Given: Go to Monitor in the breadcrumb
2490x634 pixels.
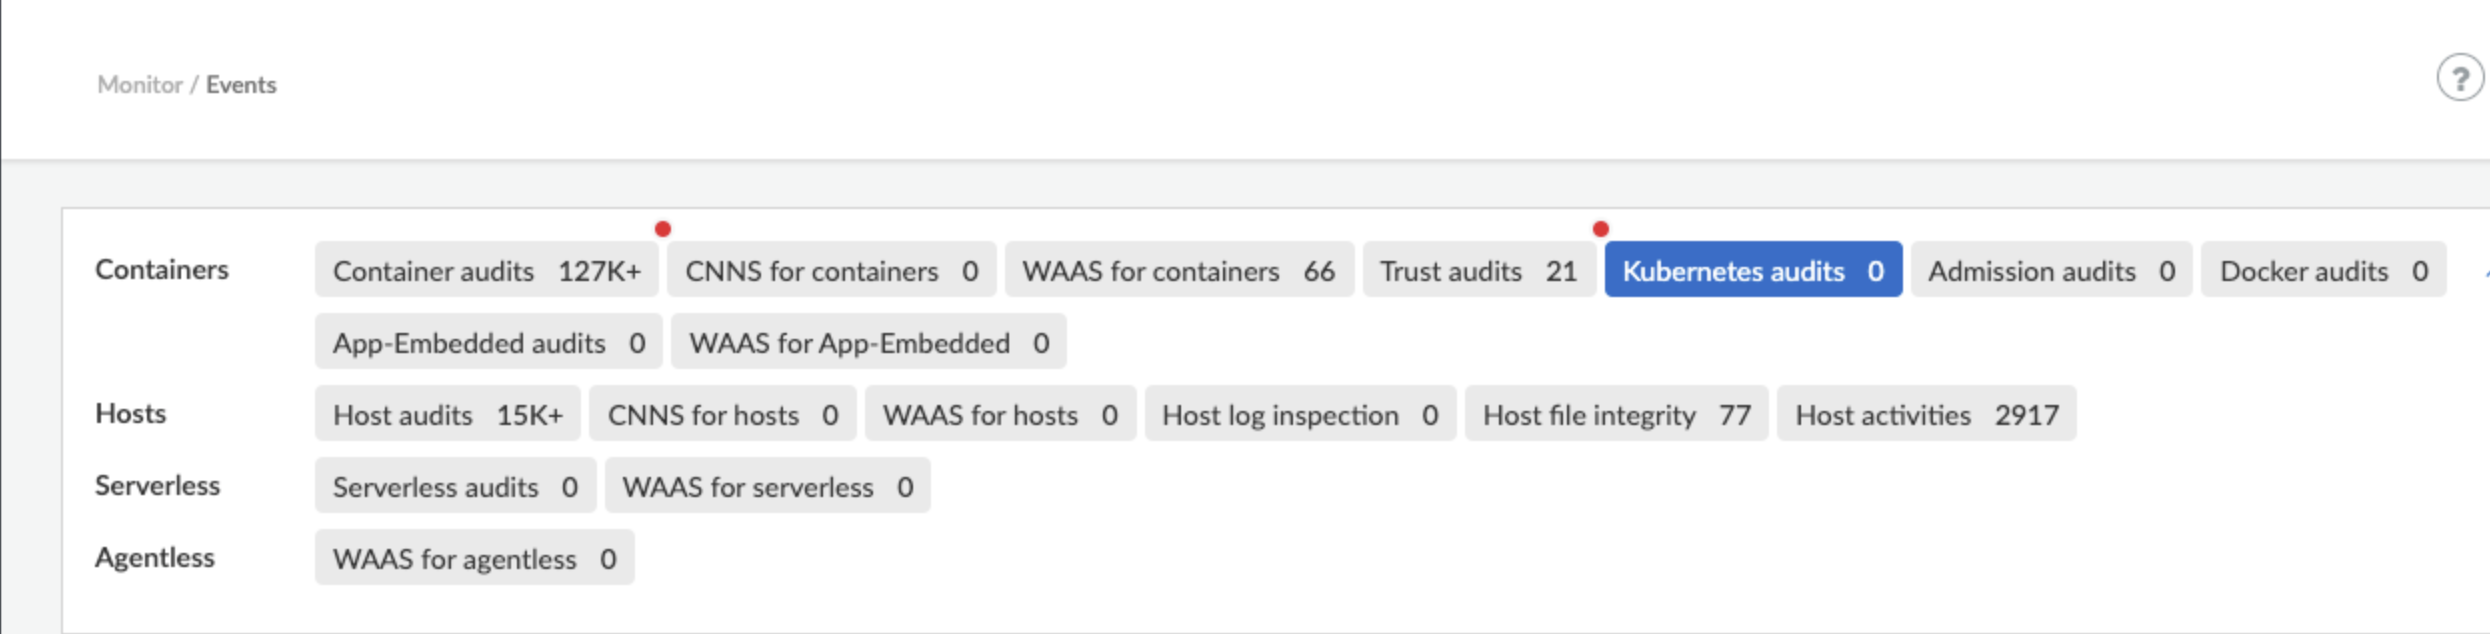Looking at the screenshot, I should [139, 85].
